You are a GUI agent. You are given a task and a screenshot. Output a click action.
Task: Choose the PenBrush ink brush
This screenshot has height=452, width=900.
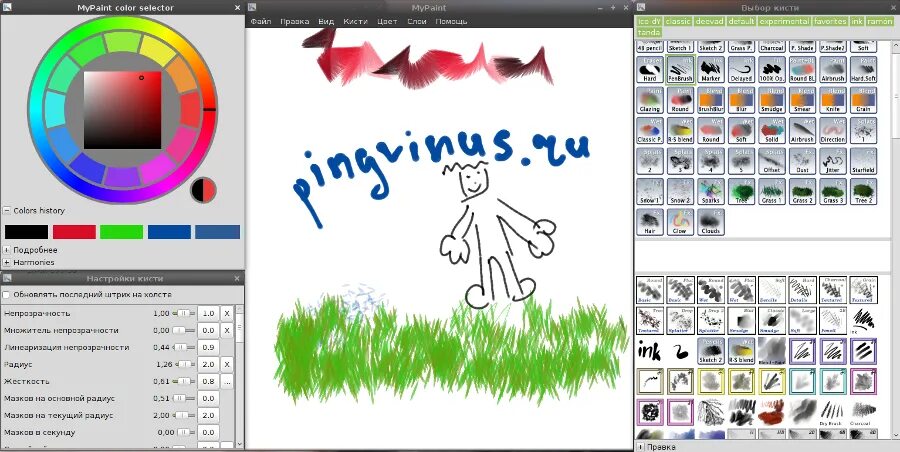tap(680, 69)
